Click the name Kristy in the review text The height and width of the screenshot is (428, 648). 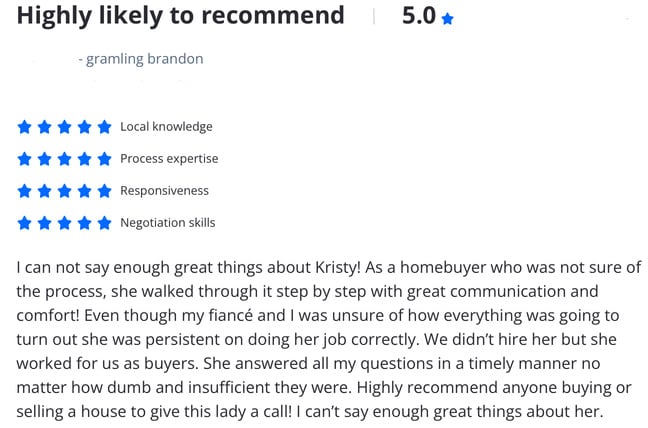(x=338, y=268)
